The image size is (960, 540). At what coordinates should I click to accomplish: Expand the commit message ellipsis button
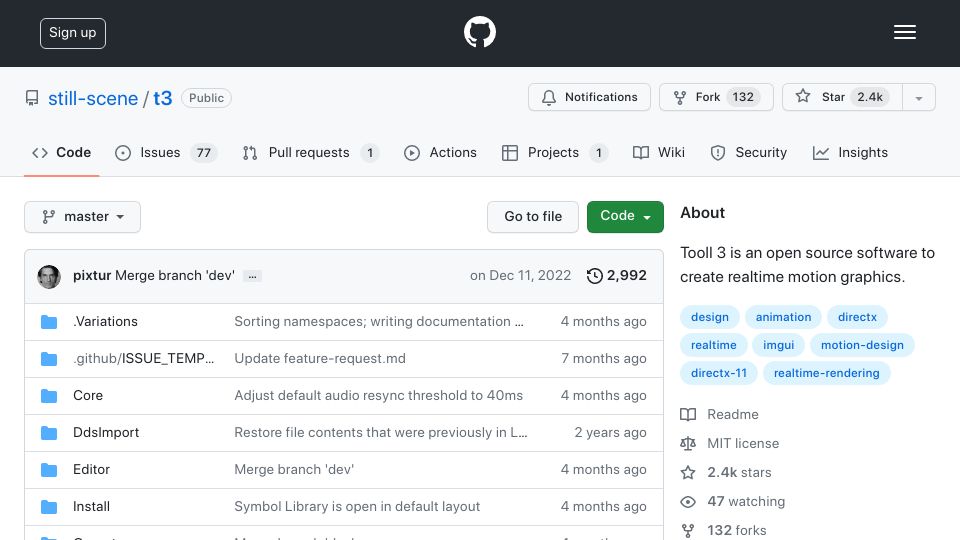coord(252,276)
